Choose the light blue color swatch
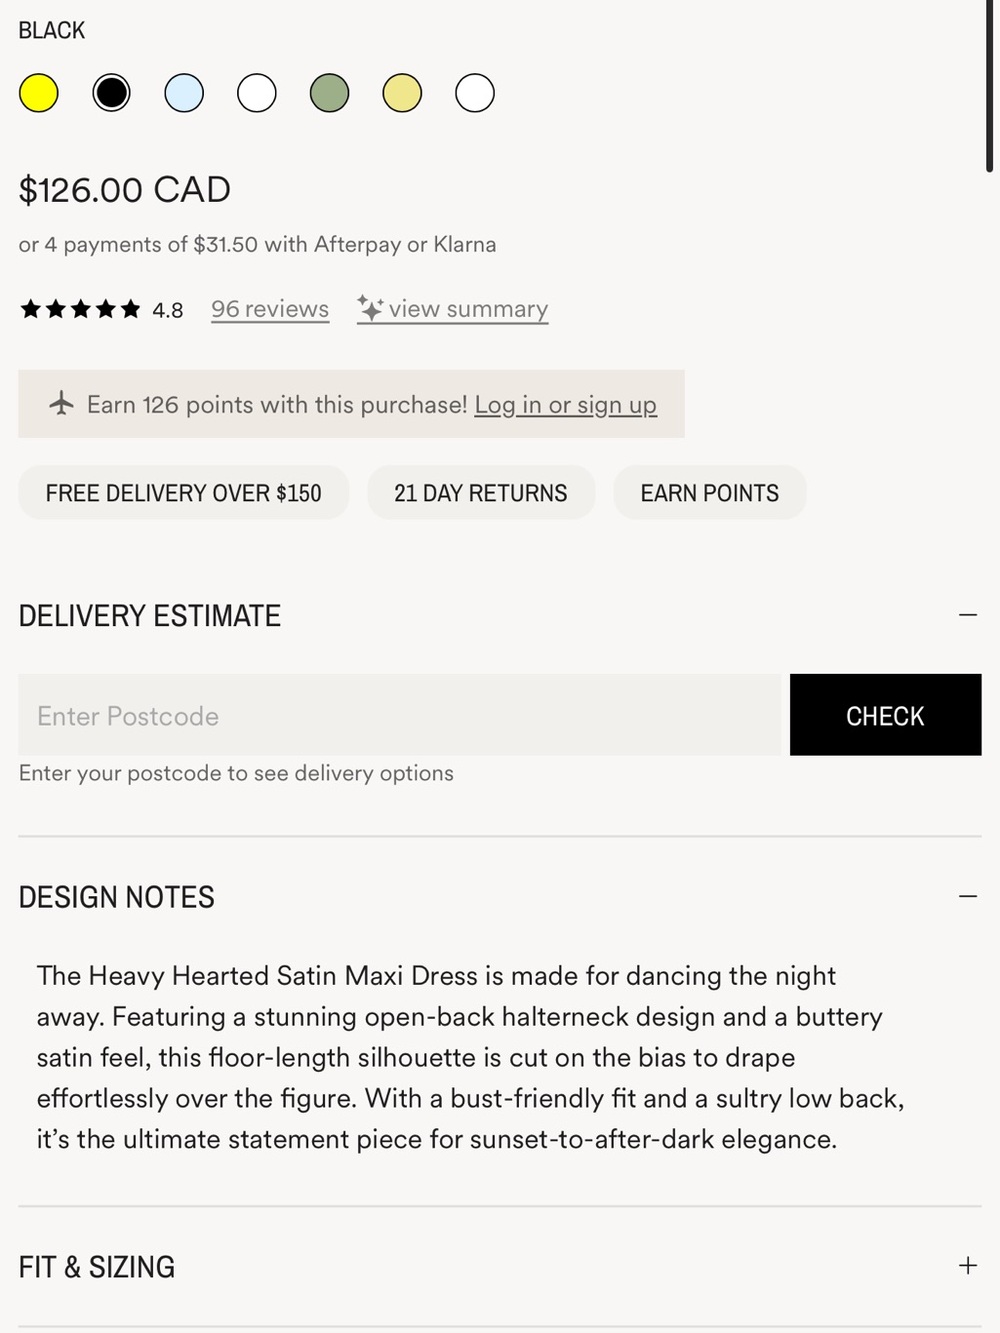1000x1333 pixels. coord(184,93)
